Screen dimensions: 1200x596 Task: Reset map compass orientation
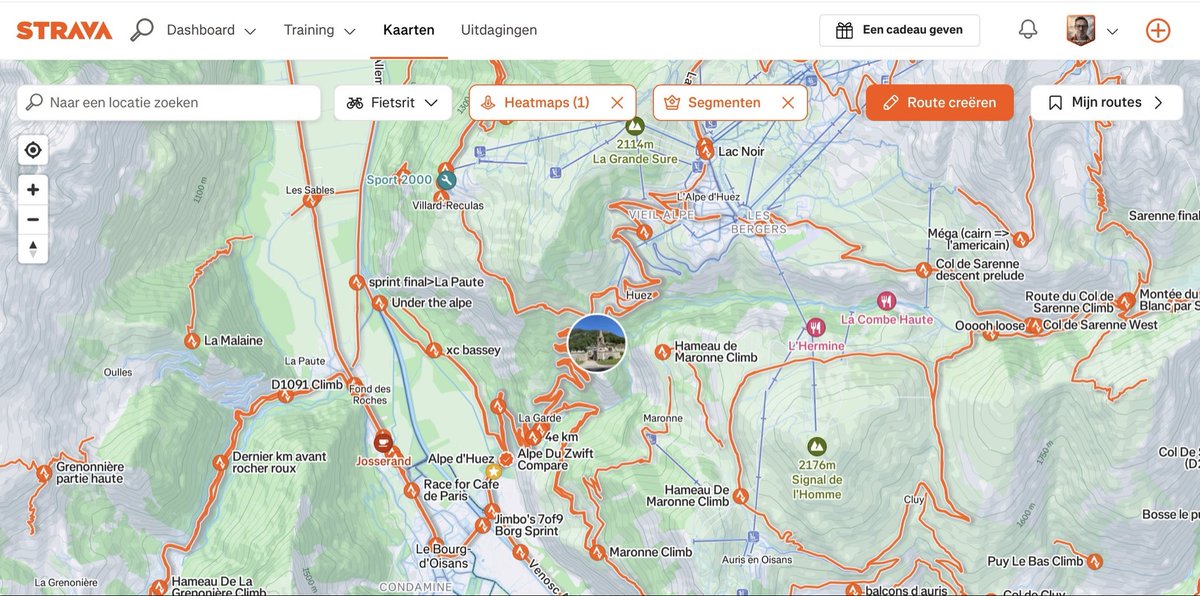click(33, 248)
